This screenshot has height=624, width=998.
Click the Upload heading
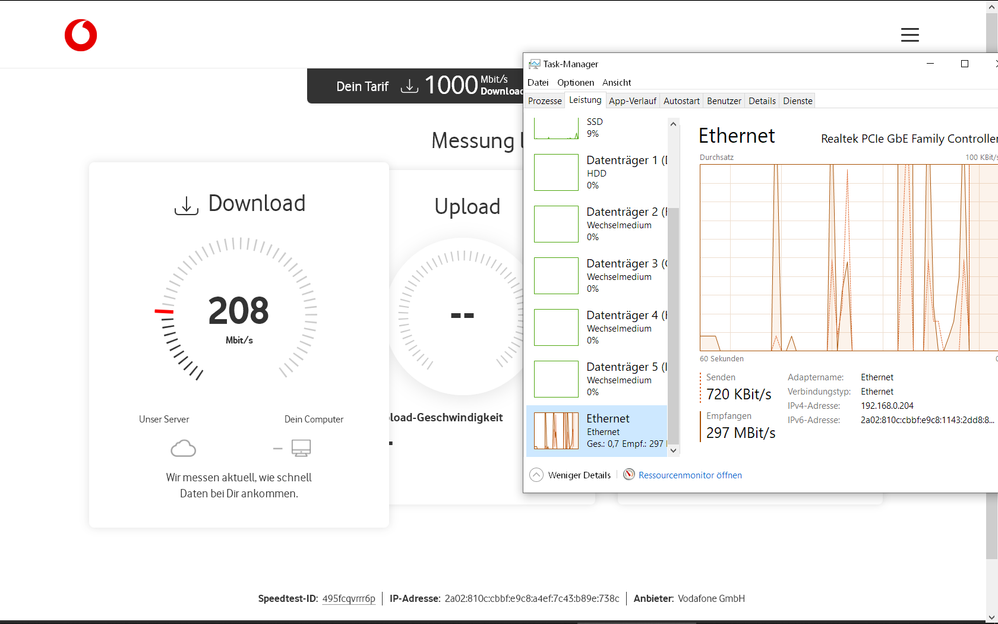point(467,207)
